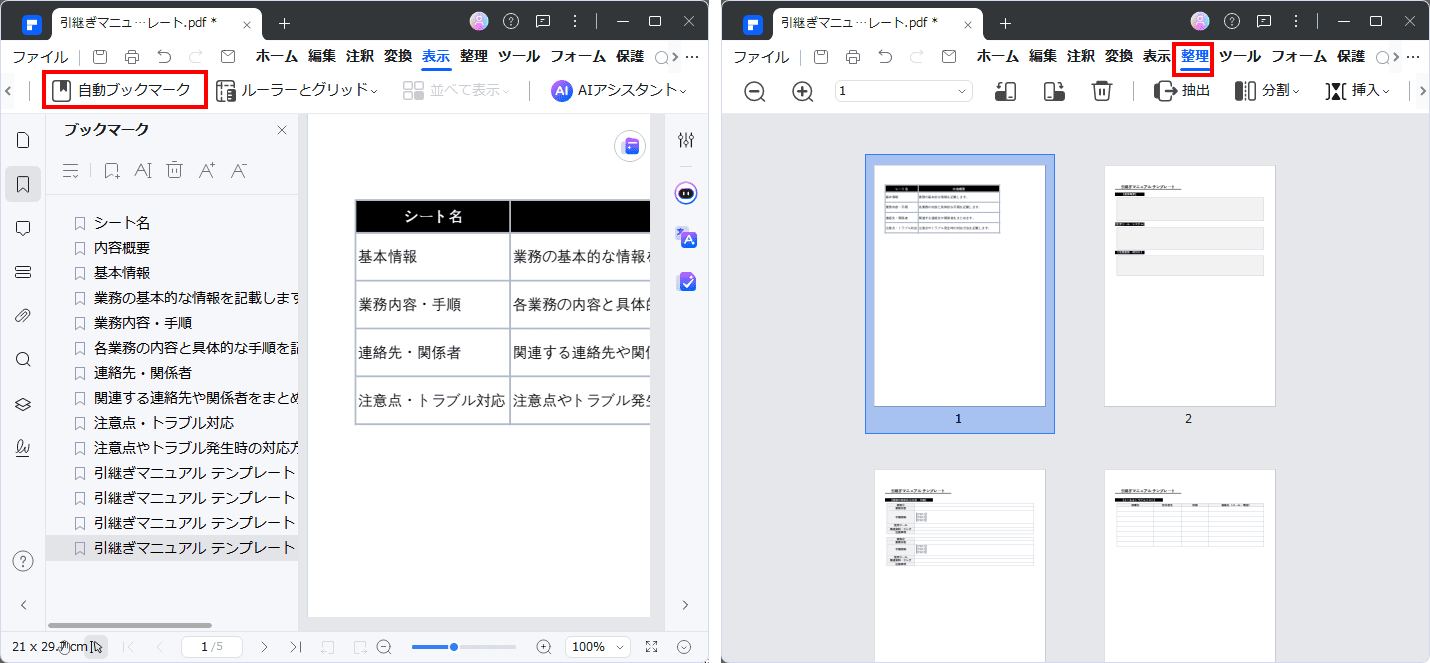Screen dimensions: 1430x663
Task: Open the attachments paperclip panel in left sidebar
Action: [23, 316]
